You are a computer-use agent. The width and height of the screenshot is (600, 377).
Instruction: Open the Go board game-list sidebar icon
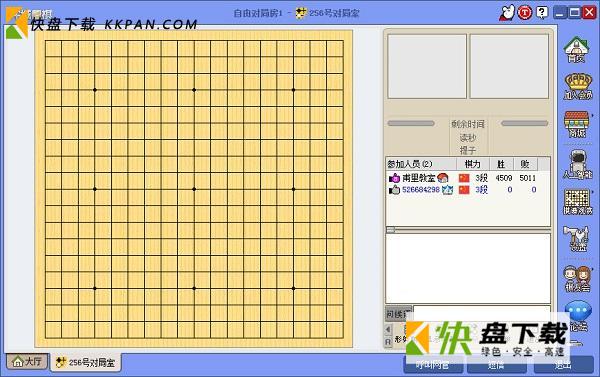pos(578,202)
